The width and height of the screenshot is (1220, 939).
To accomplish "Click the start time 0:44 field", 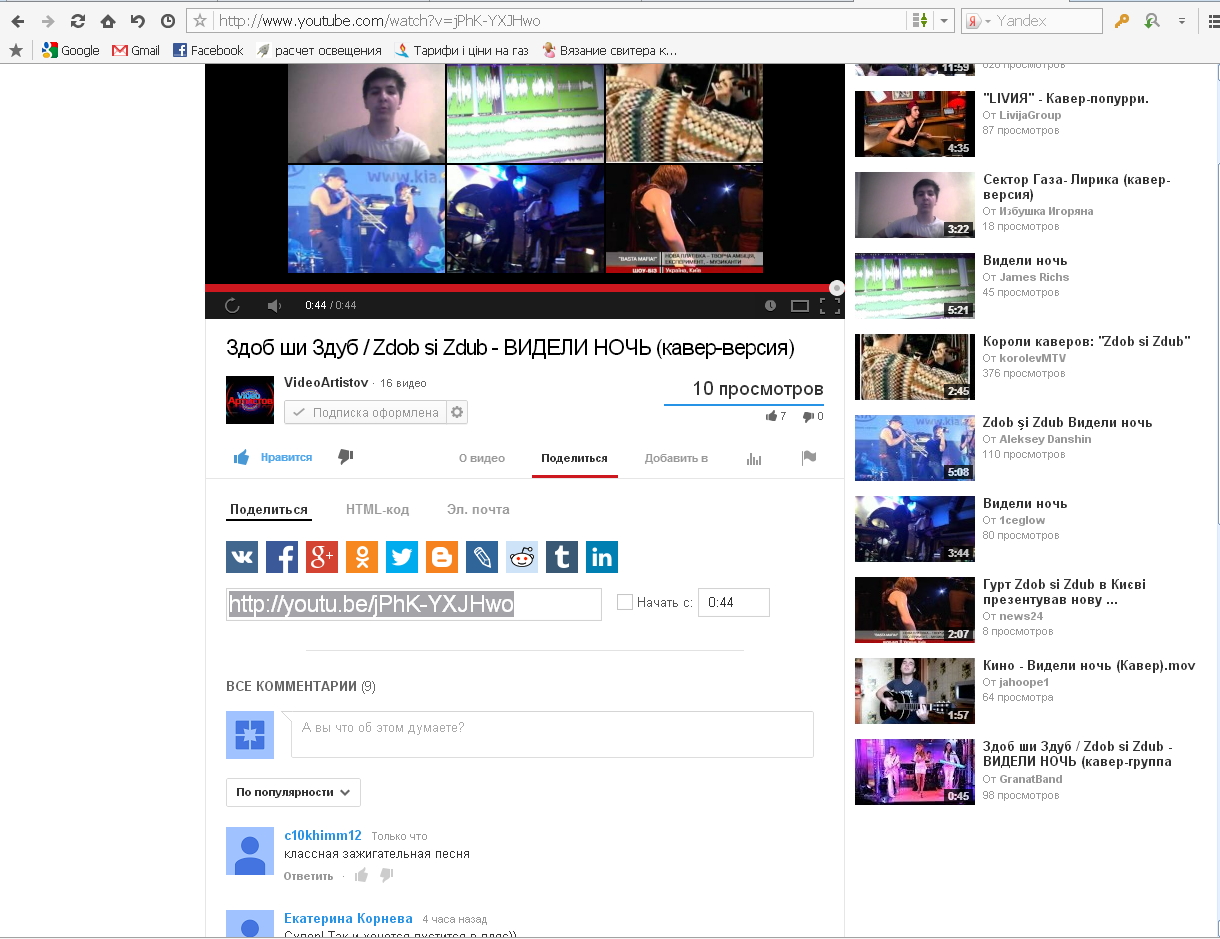I will pyautogui.click(x=734, y=602).
